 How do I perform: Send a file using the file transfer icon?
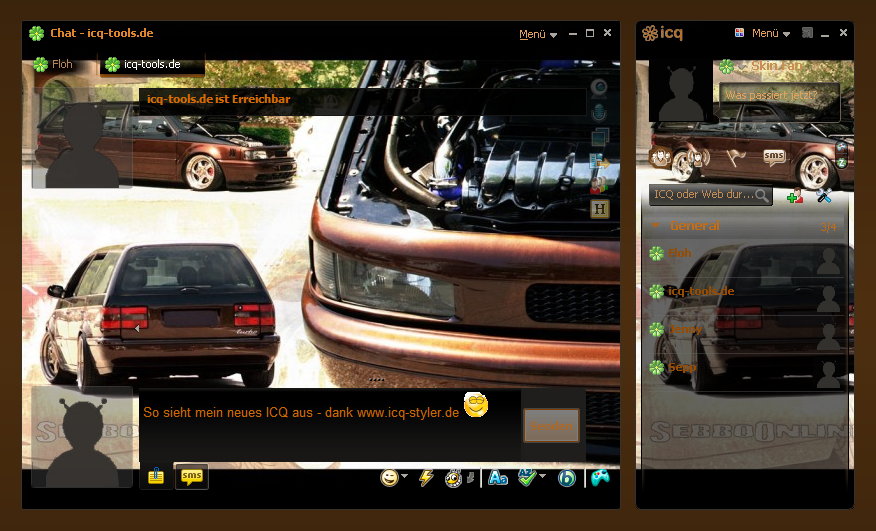(x=599, y=162)
